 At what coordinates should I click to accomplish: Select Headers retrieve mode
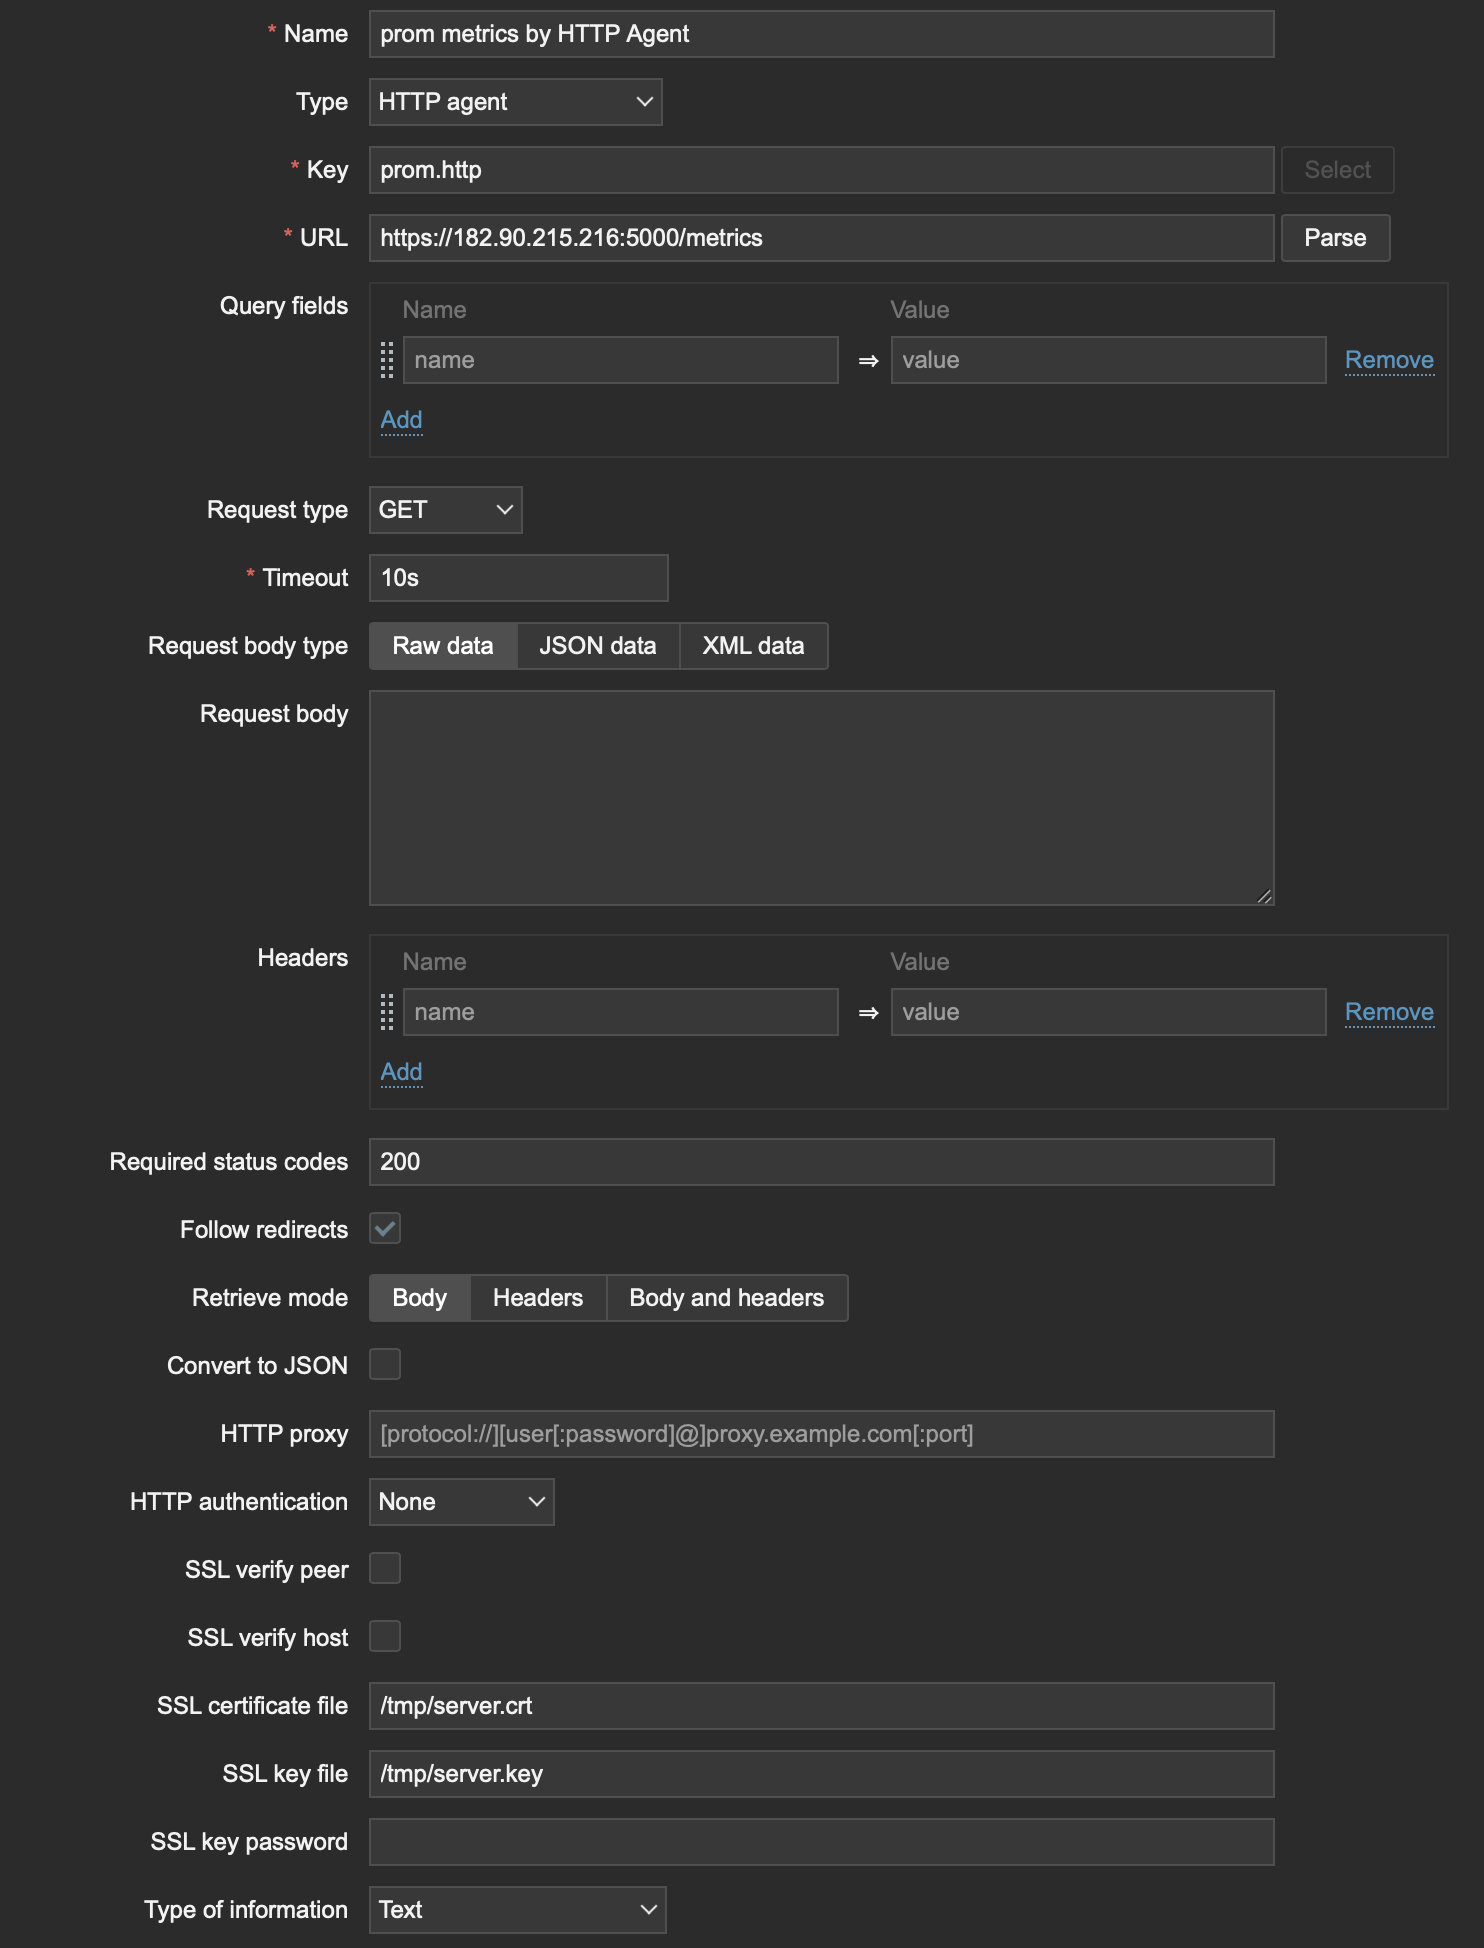(537, 1298)
